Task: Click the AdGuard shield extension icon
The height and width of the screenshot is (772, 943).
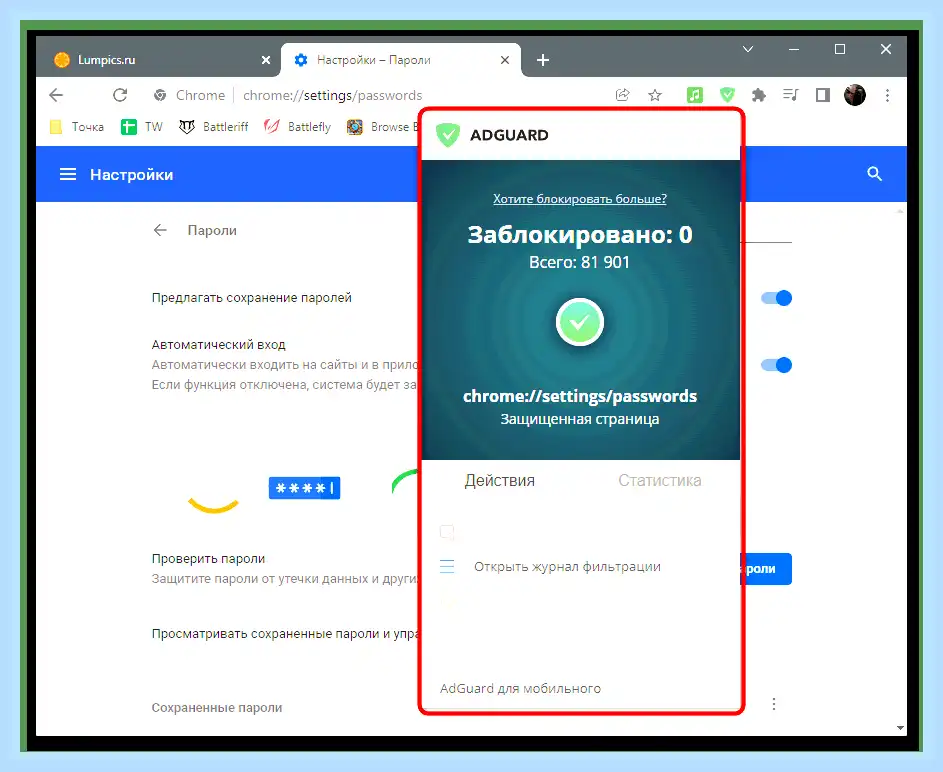Action: tap(727, 95)
